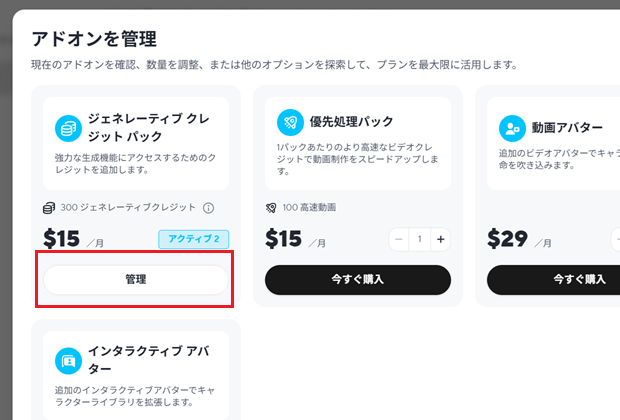Click 今すぐ購入 for 優先処理パック

point(357,280)
